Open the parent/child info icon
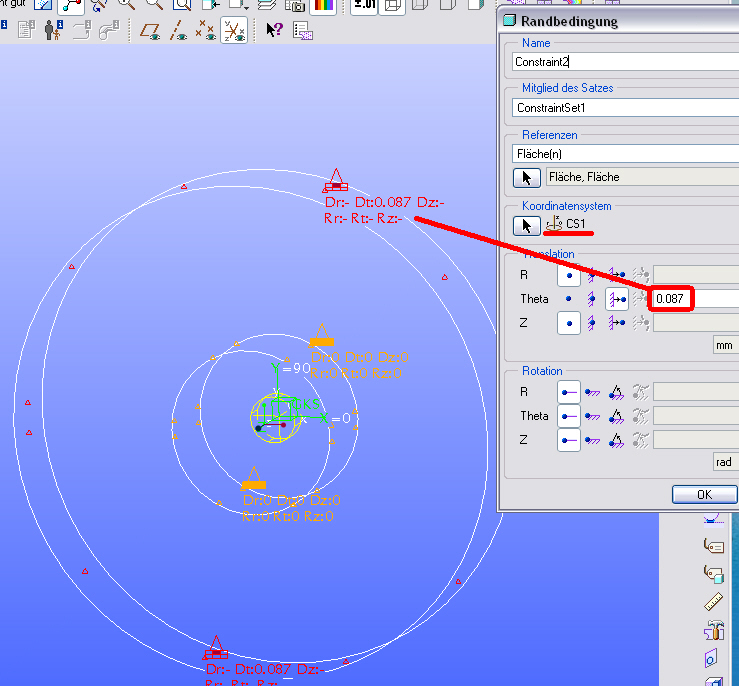Image resolution: width=739 pixels, height=686 pixels. click(x=54, y=30)
